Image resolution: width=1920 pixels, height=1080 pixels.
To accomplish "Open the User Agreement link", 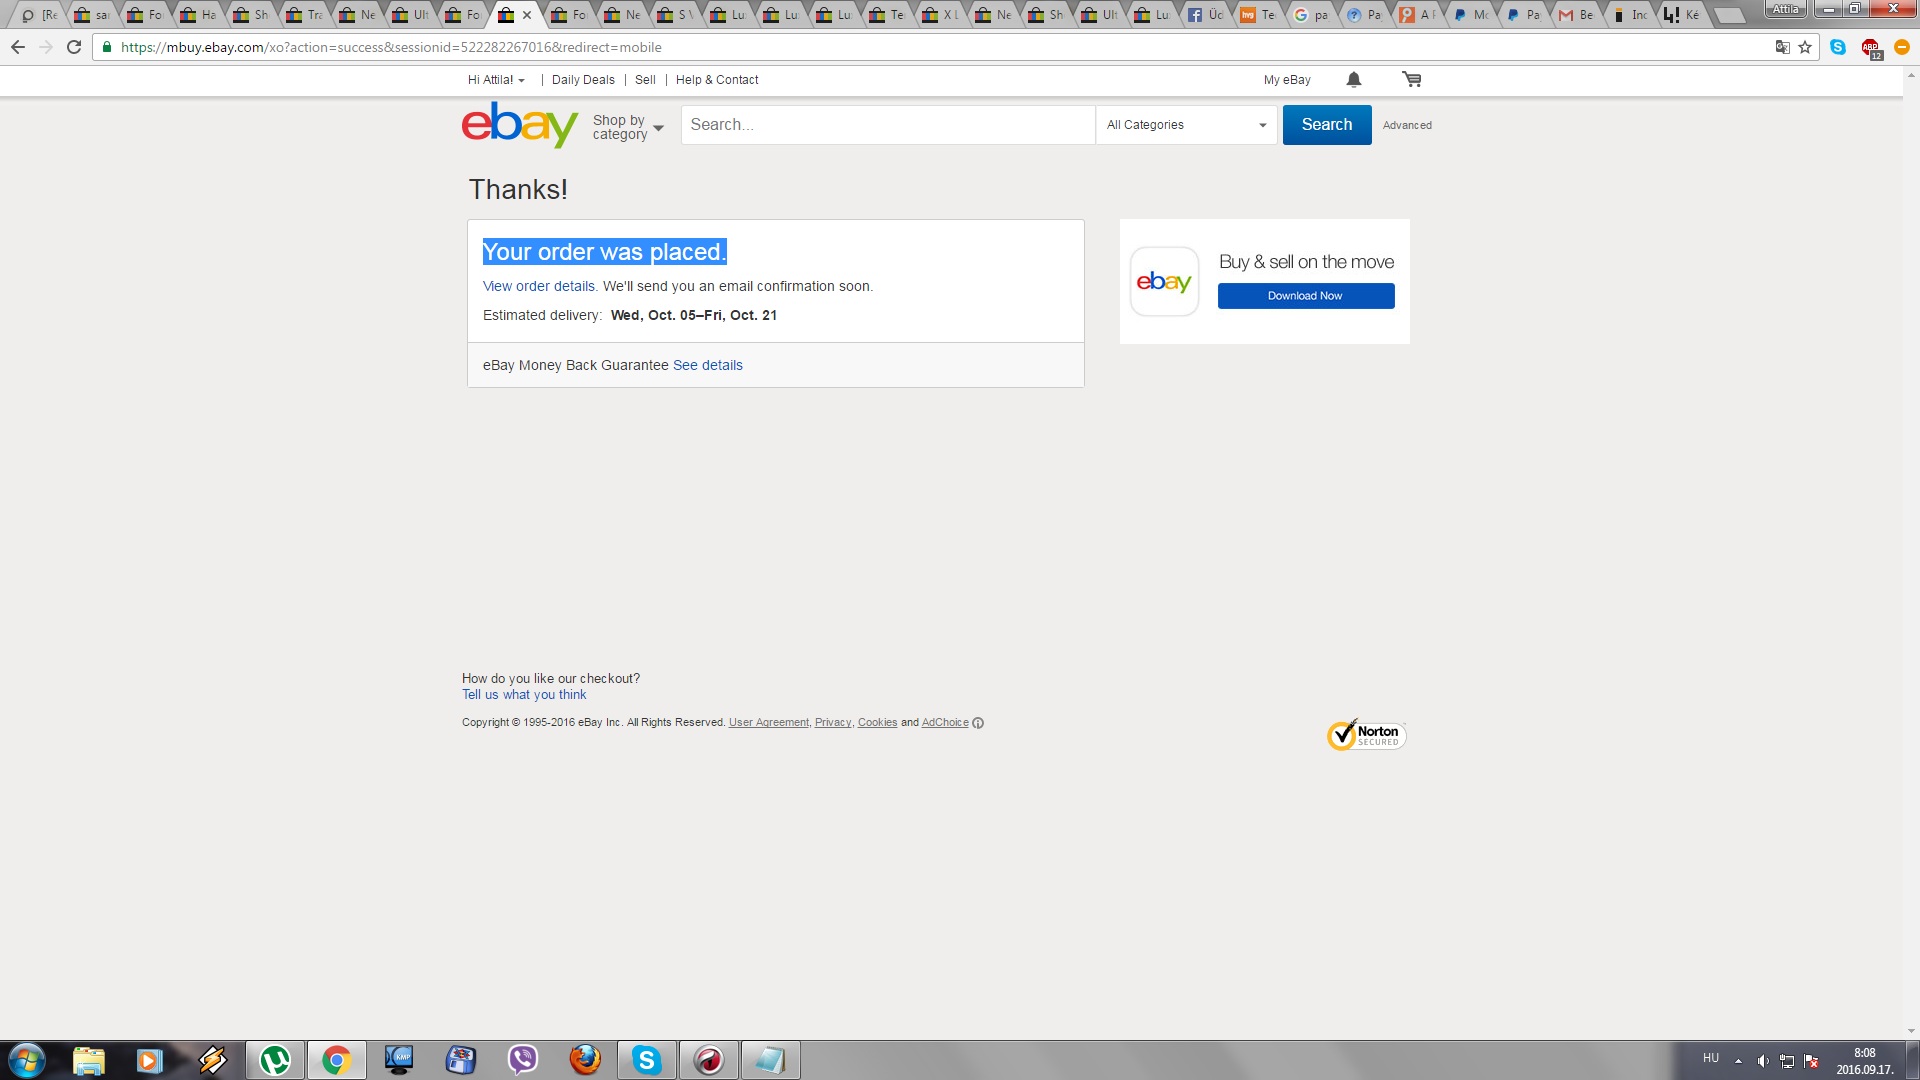I will click(x=769, y=723).
